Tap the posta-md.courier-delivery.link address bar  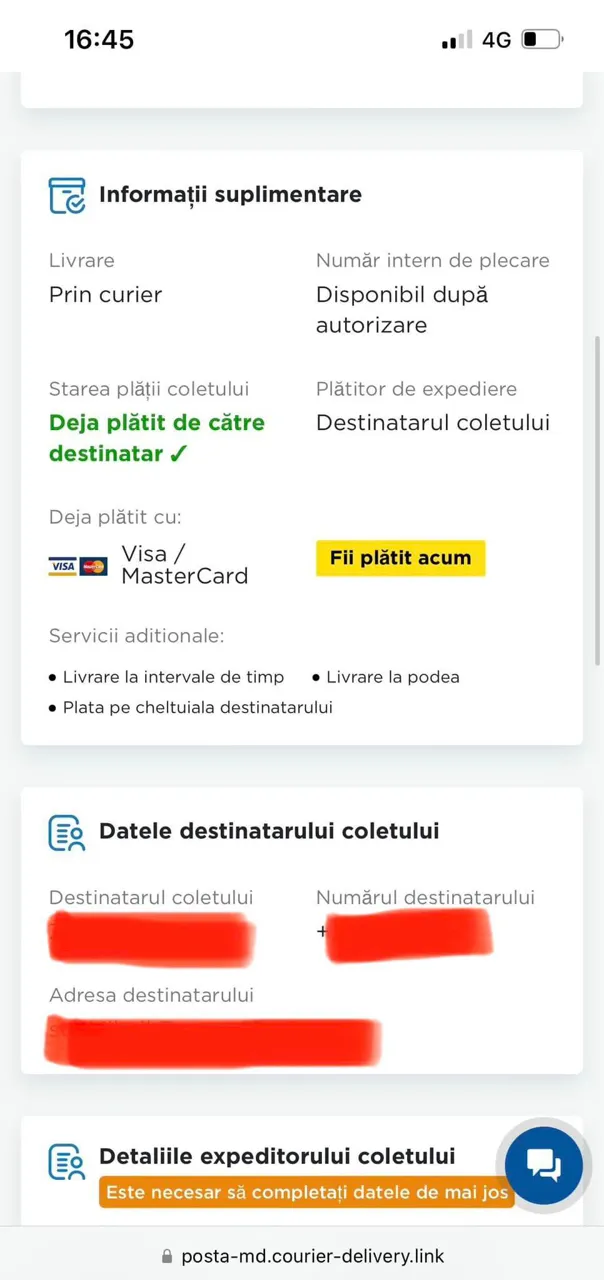coord(312,1256)
